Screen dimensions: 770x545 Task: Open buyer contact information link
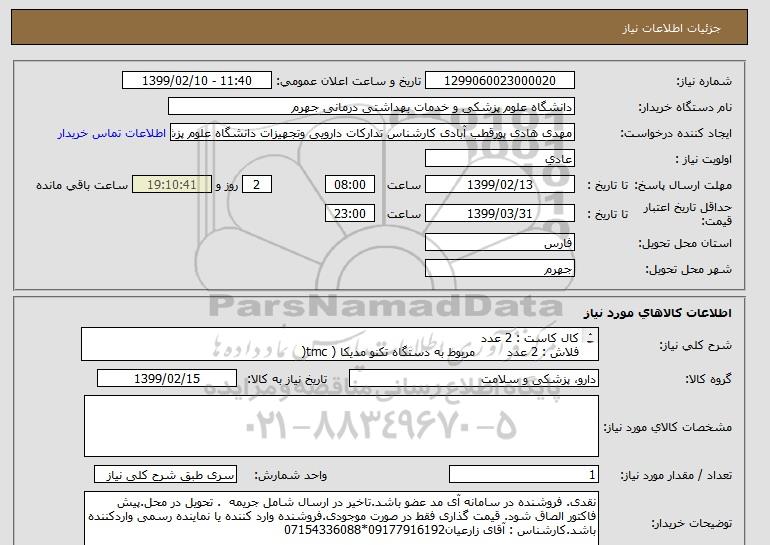[111, 134]
